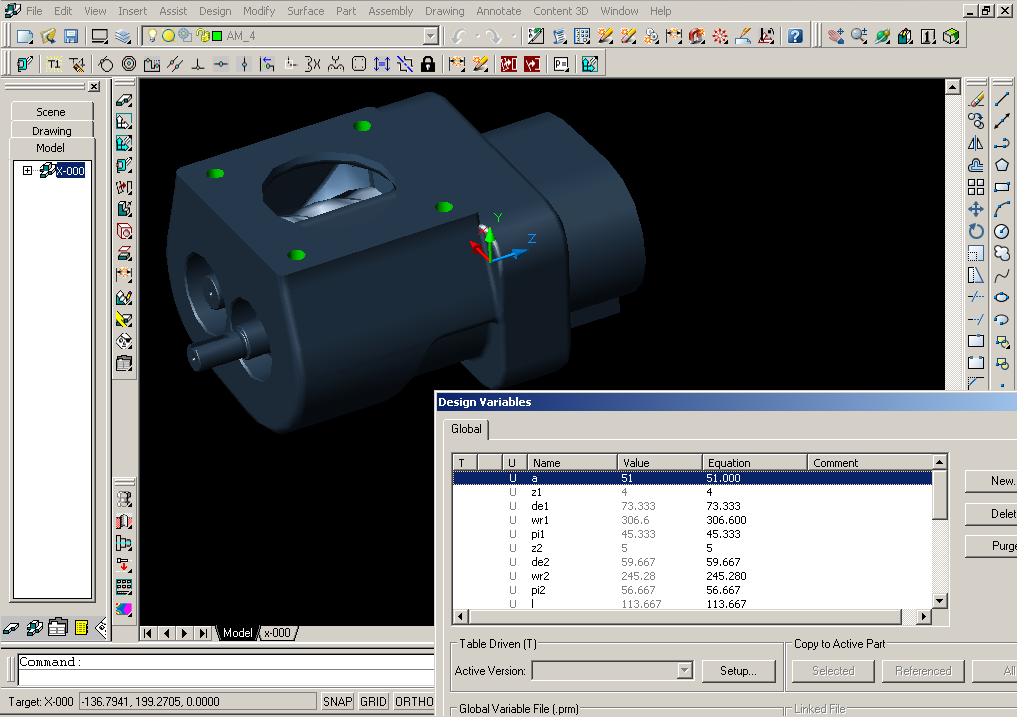Open the Redo history dropdown arrow

pyautogui.click(x=513, y=36)
